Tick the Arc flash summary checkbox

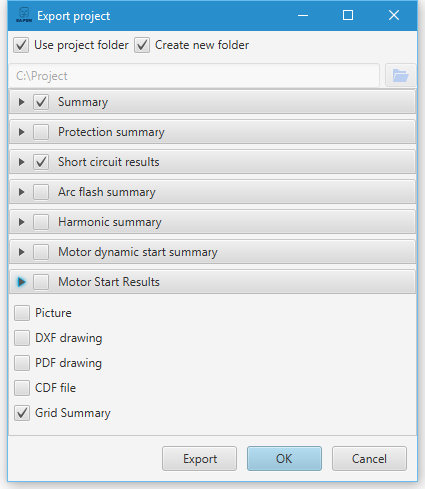pos(41,192)
